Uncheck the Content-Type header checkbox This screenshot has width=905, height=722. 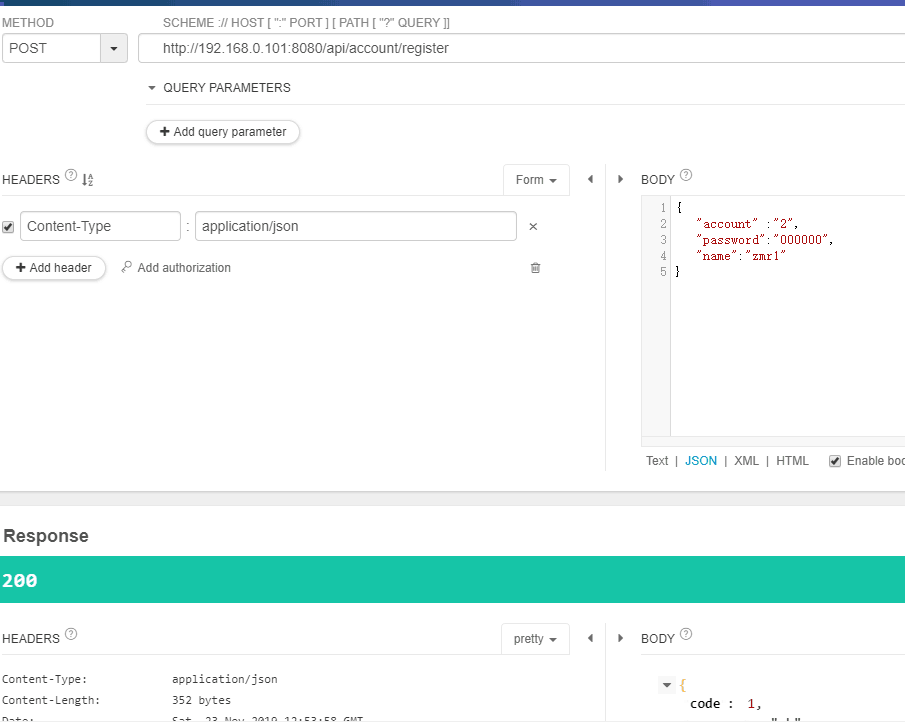point(9,227)
